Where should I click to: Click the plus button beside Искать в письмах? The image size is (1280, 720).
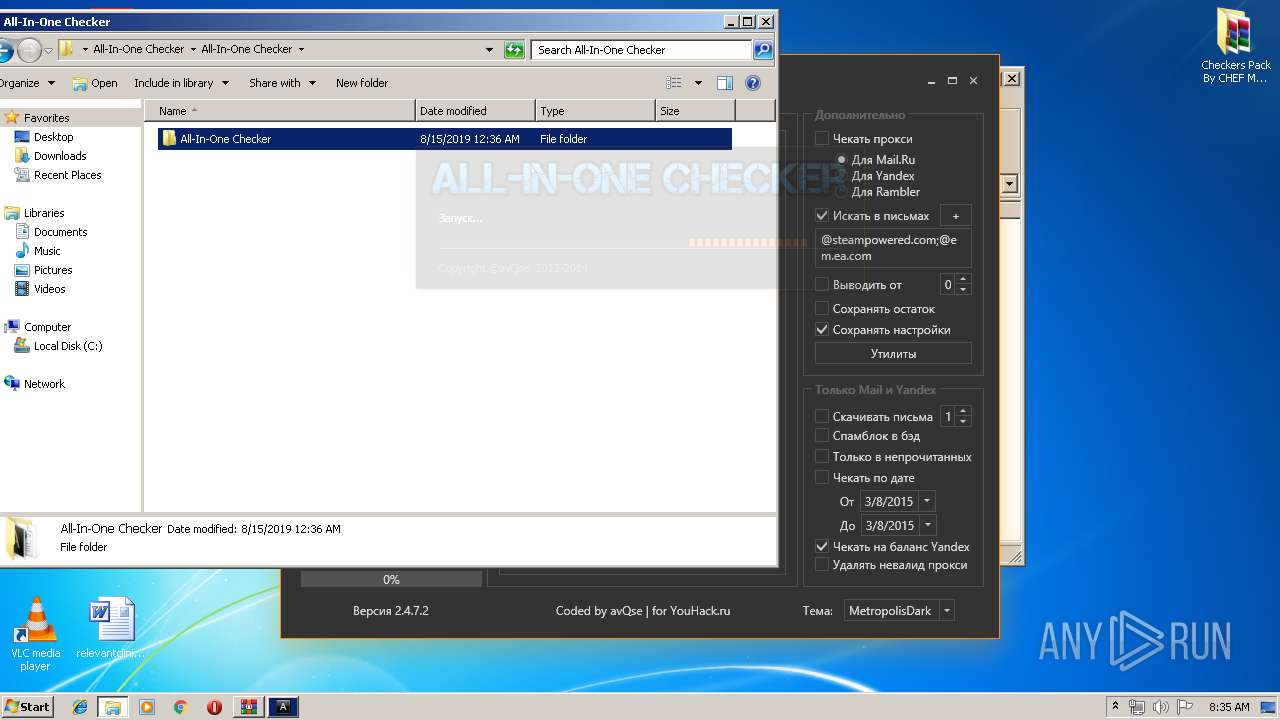point(955,215)
